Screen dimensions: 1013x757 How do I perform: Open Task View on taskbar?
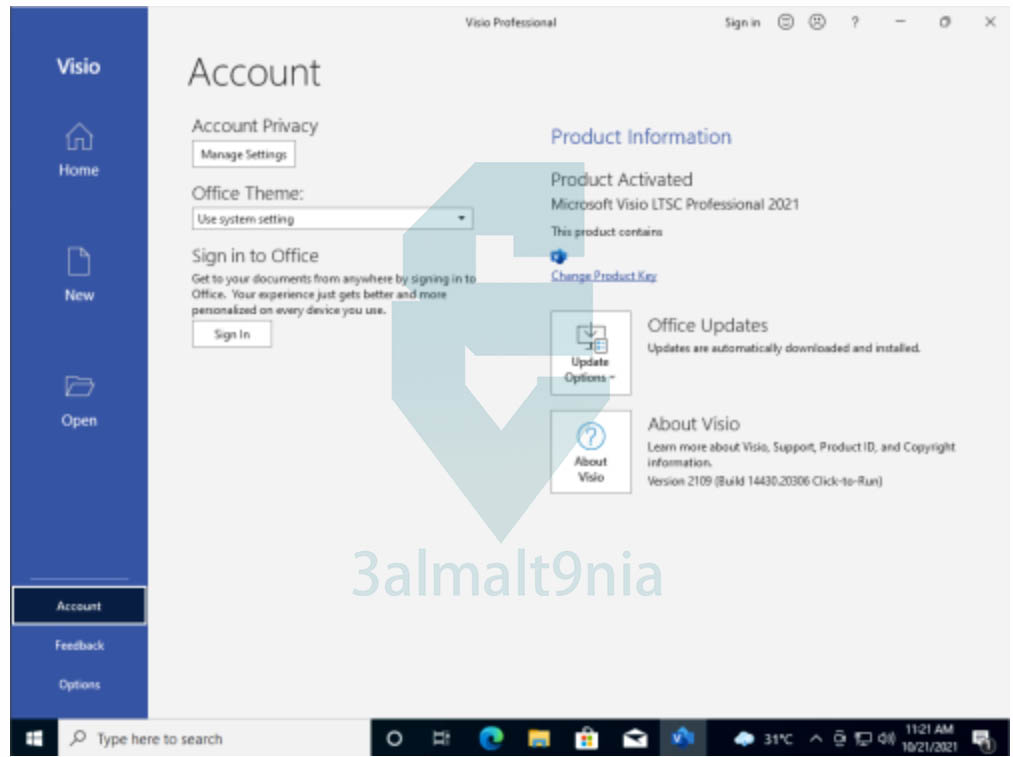pyautogui.click(x=441, y=738)
